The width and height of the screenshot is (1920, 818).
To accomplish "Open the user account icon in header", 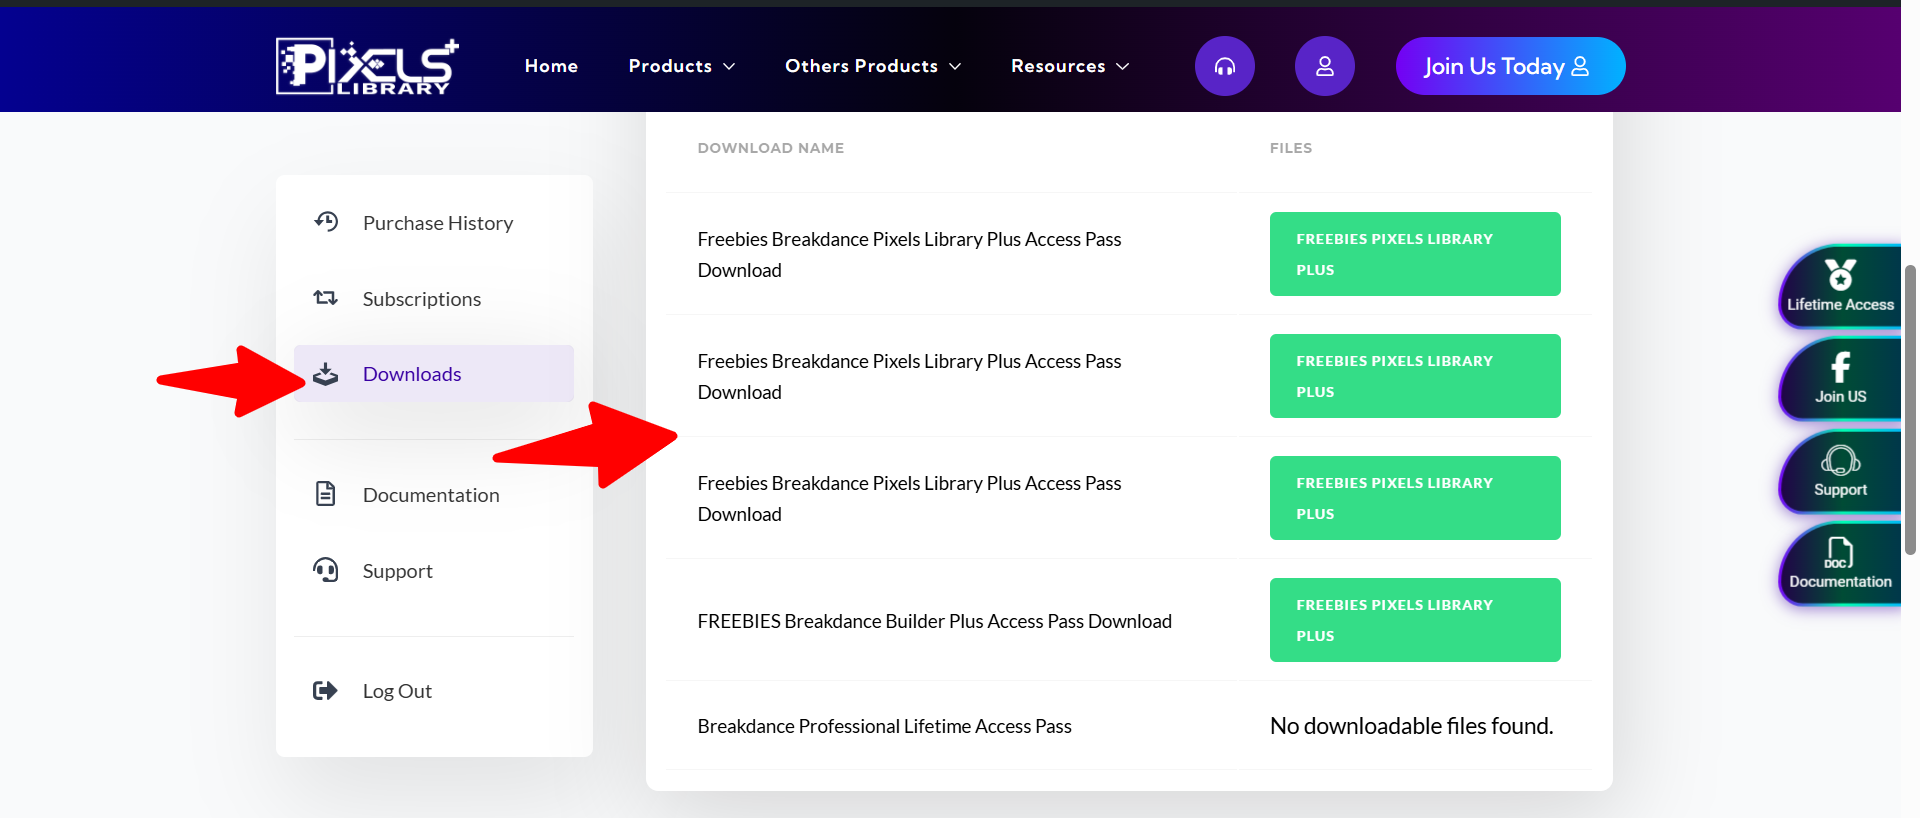I will pos(1324,66).
